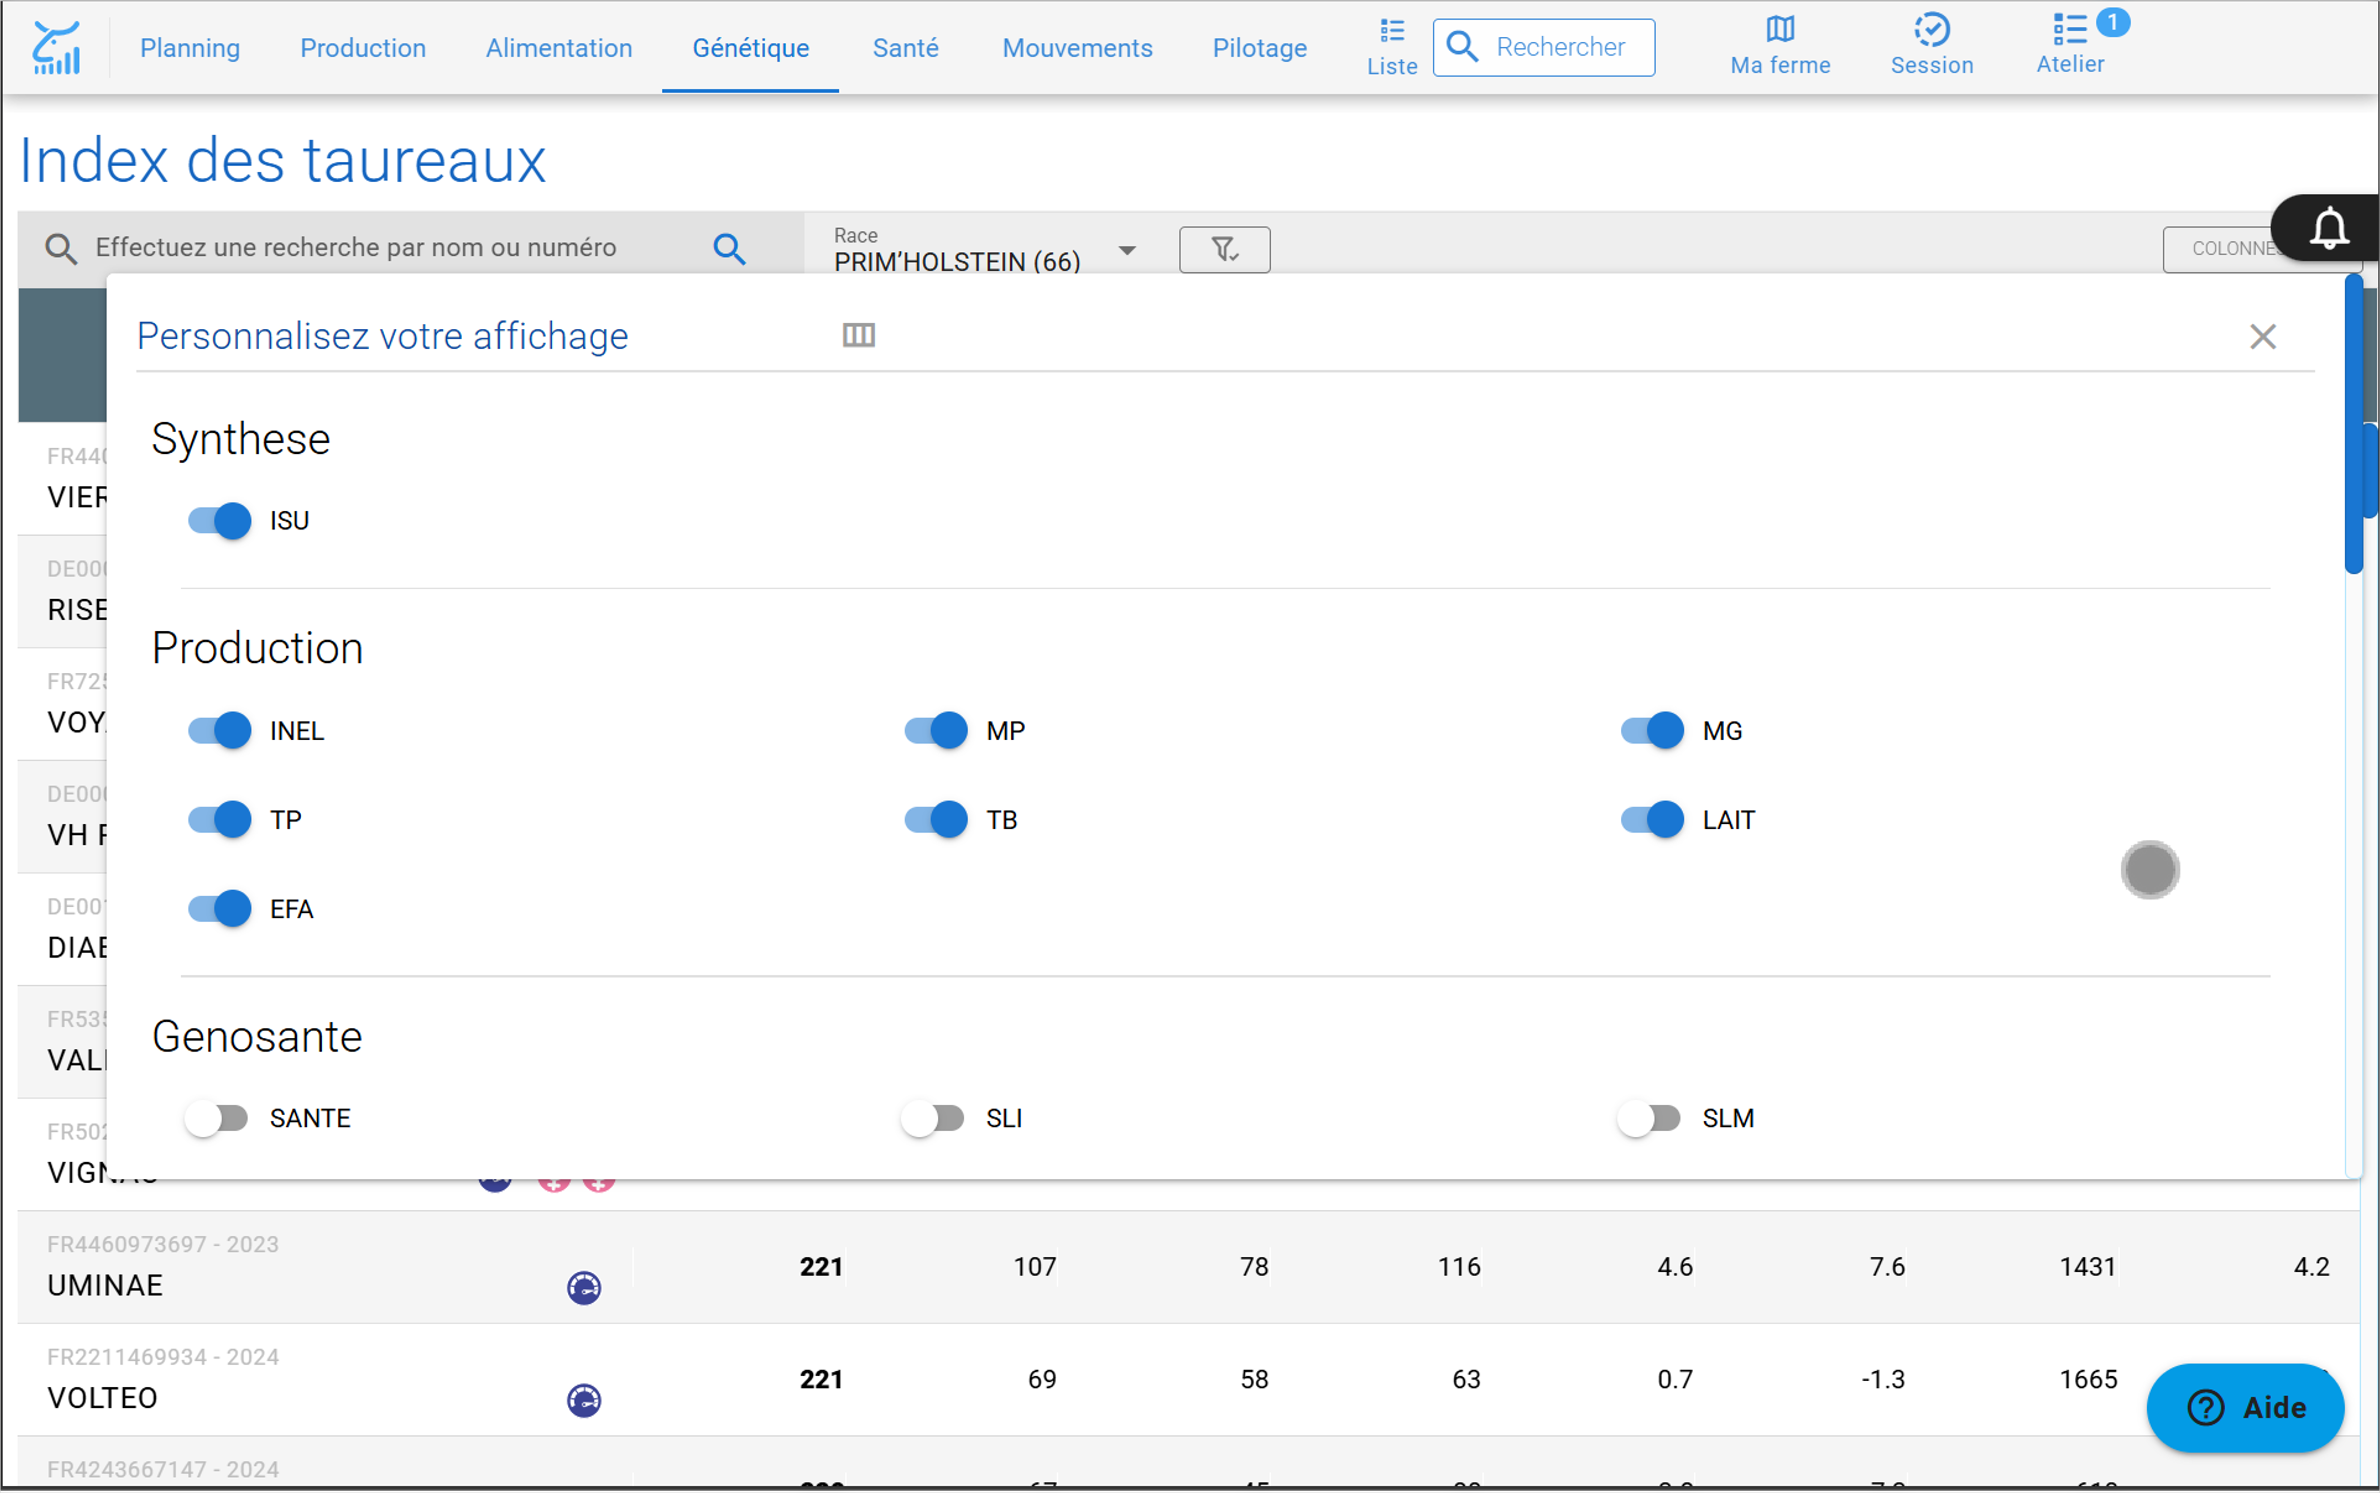Select the UMINAE bull name

tap(105, 1286)
